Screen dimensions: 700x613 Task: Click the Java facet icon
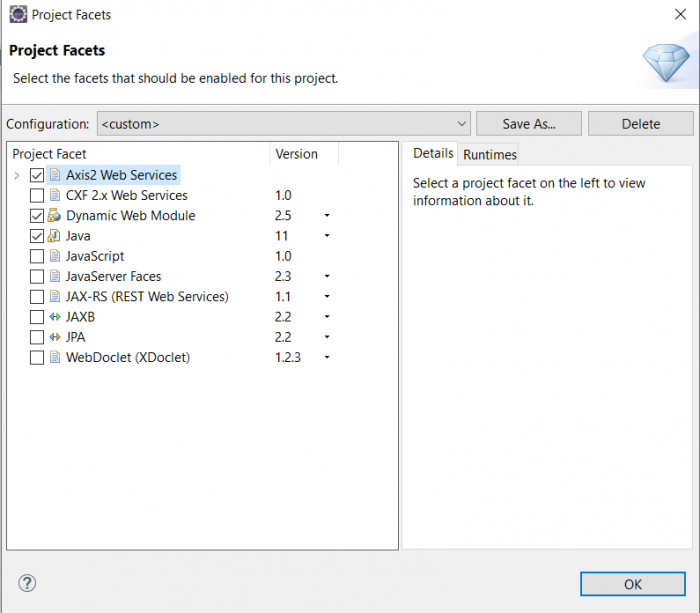tap(54, 236)
